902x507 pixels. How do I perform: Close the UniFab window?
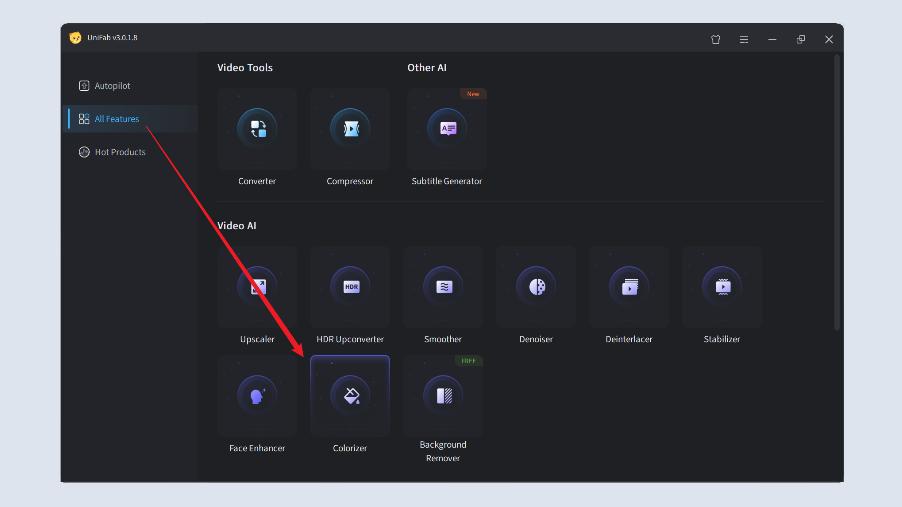click(x=829, y=39)
